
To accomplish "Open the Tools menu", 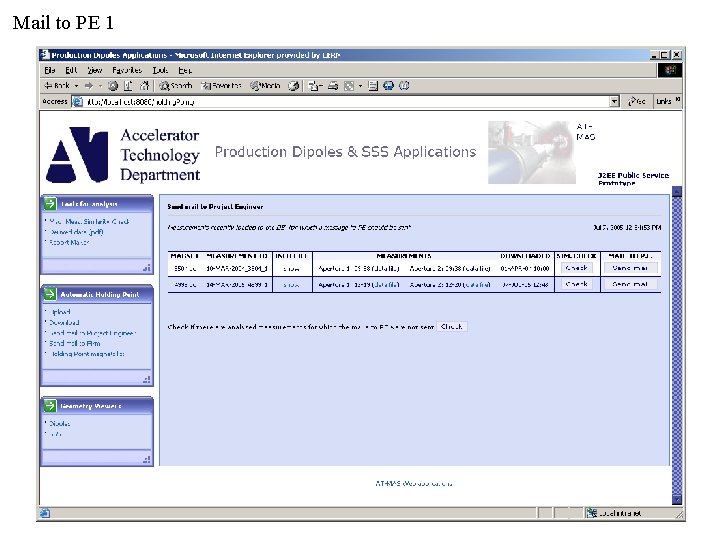I will (160, 71).
